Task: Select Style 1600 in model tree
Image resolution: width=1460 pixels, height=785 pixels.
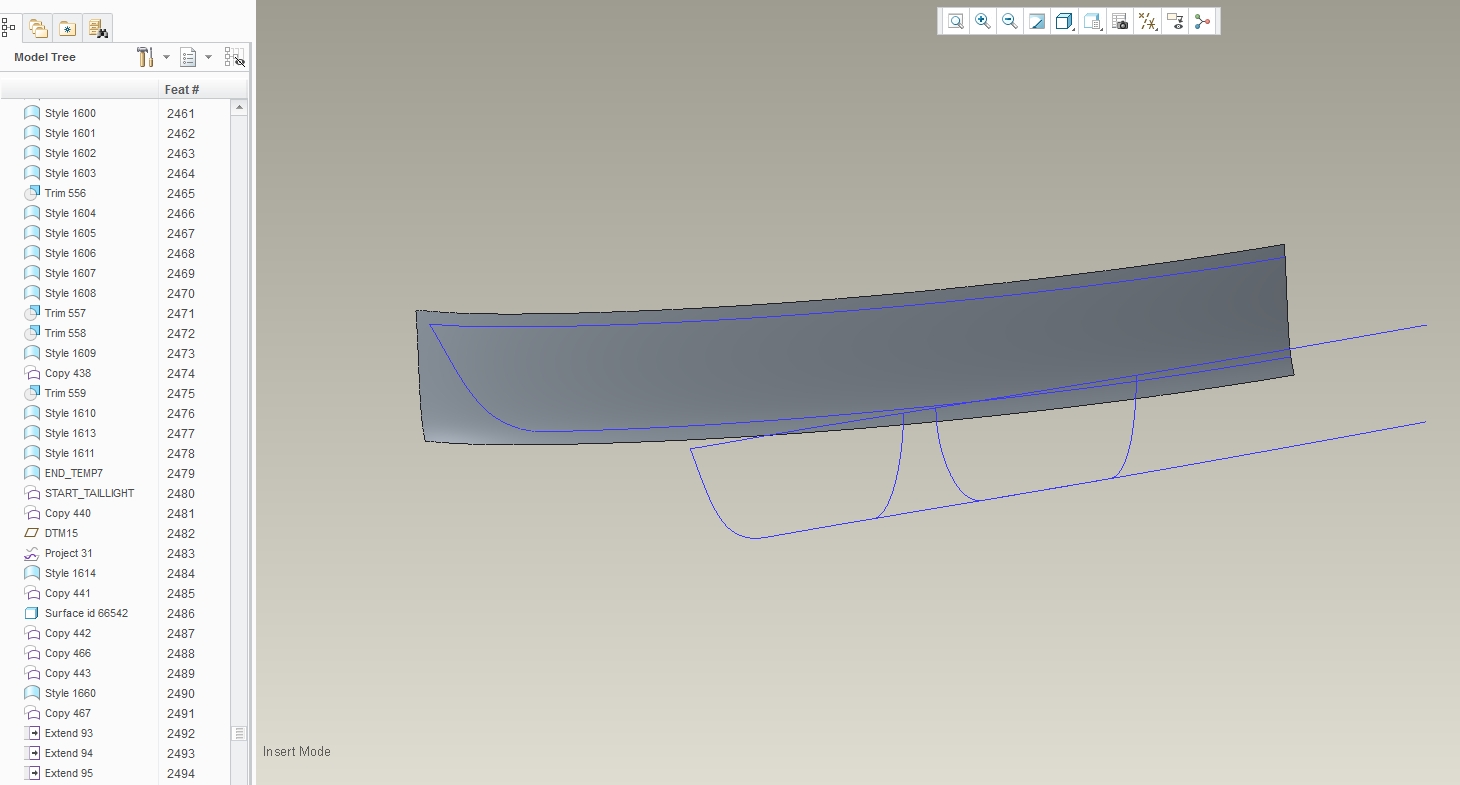Action: [x=70, y=113]
